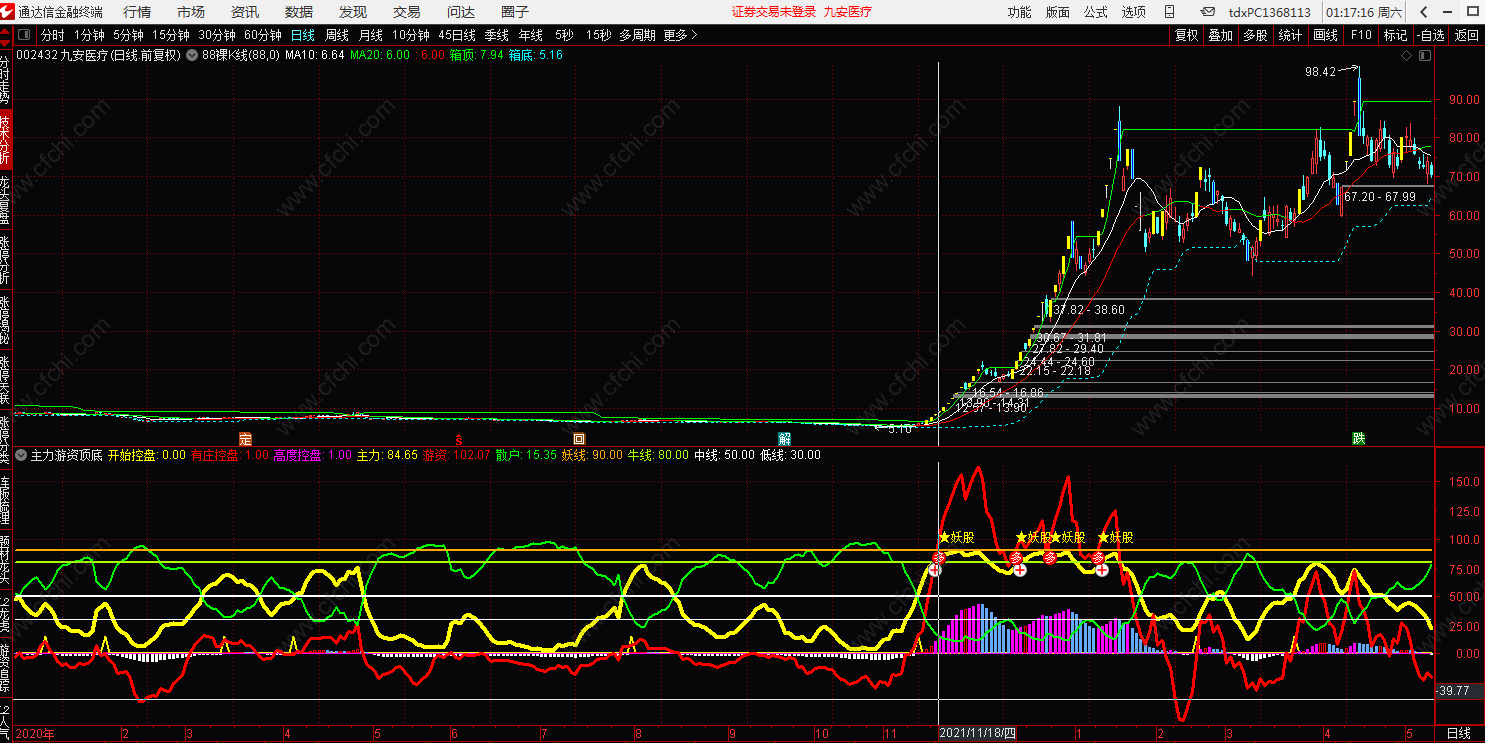Click the panel layout icon left of 分时
The width and height of the screenshot is (1485, 743).
pyautogui.click(x=25, y=35)
